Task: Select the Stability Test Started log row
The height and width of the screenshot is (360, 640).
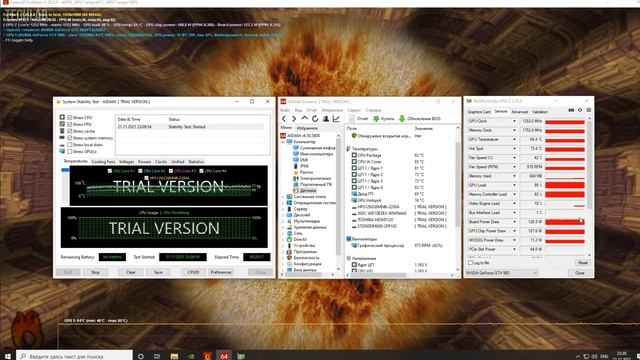Action: (x=191, y=127)
